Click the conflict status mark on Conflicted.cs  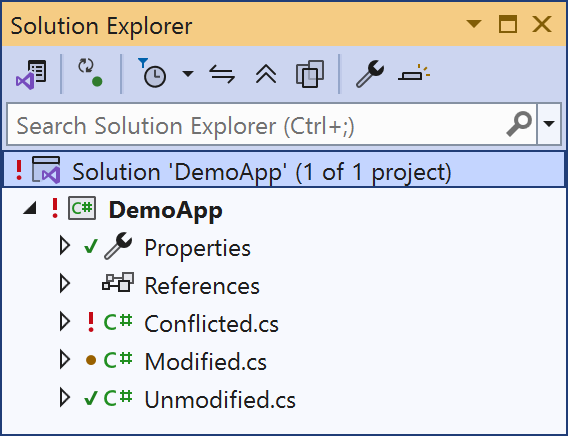tap(91, 322)
